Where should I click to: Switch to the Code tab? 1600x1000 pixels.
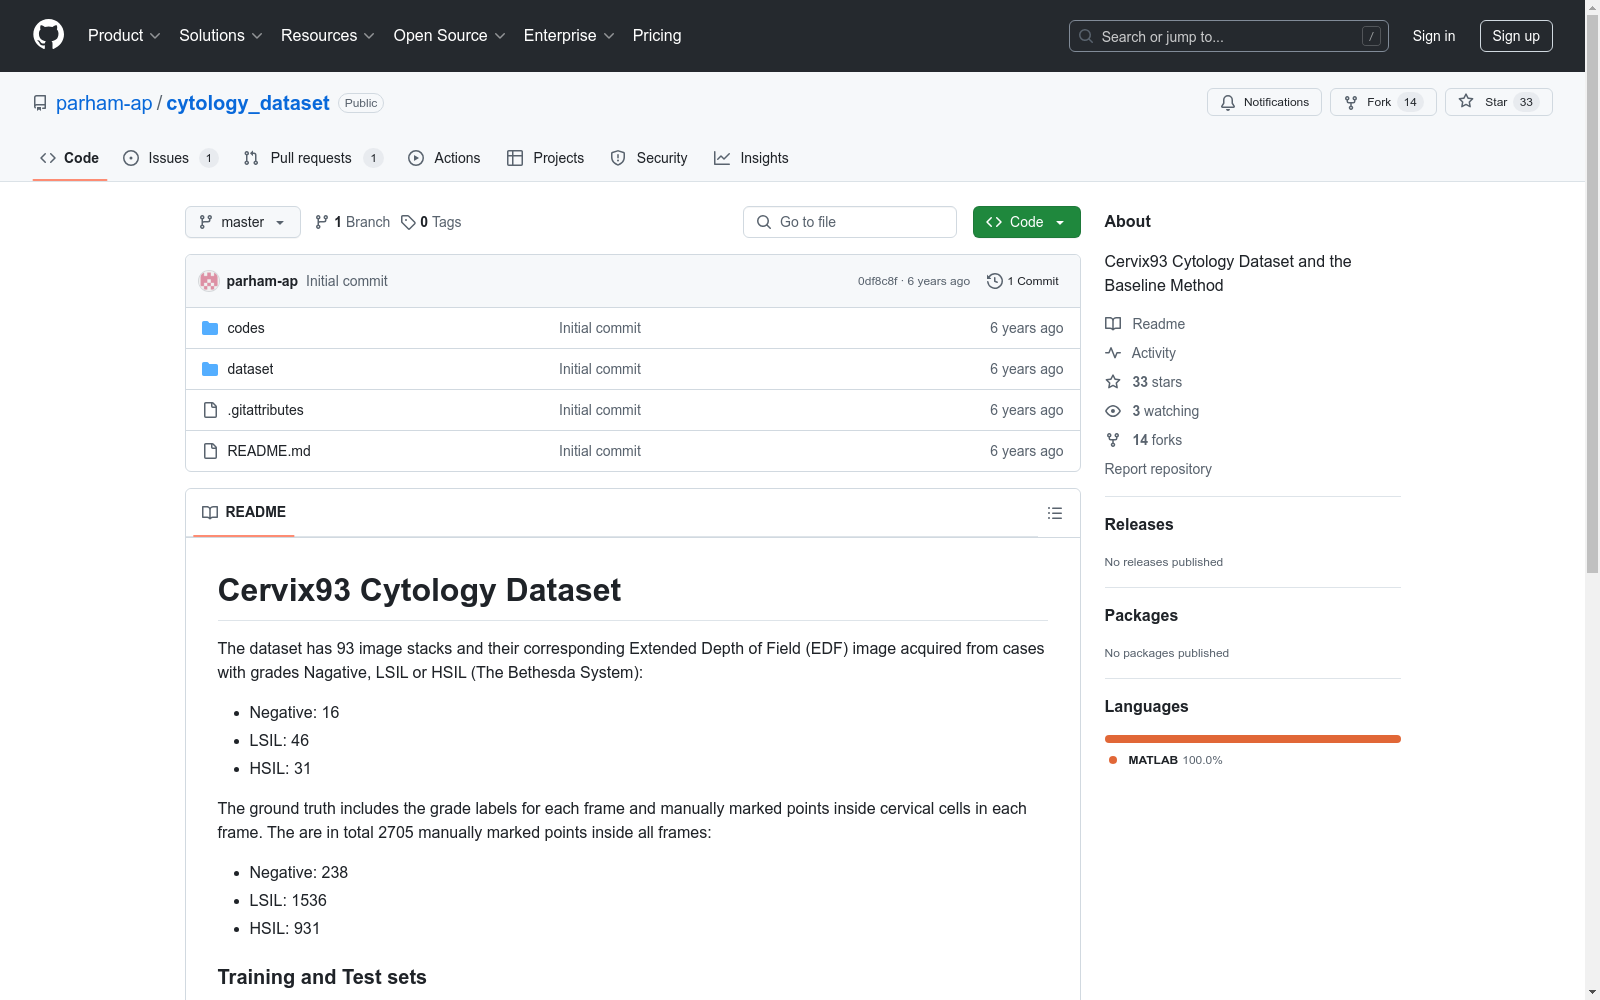click(x=69, y=158)
